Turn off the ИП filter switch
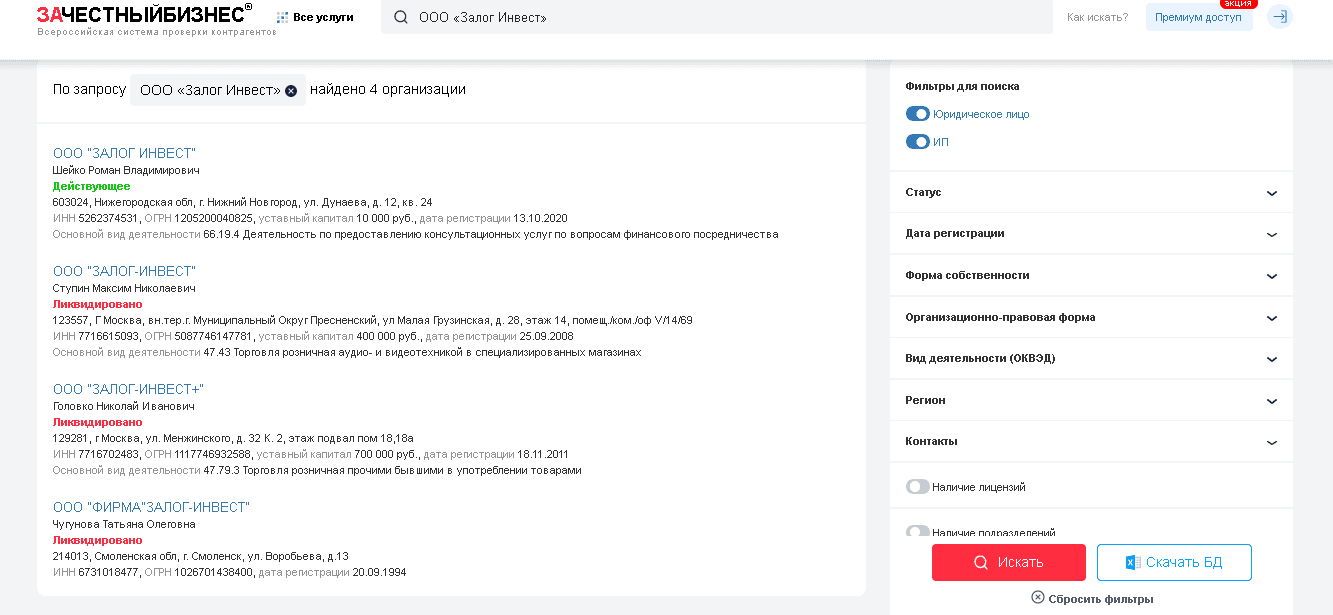 (917, 141)
